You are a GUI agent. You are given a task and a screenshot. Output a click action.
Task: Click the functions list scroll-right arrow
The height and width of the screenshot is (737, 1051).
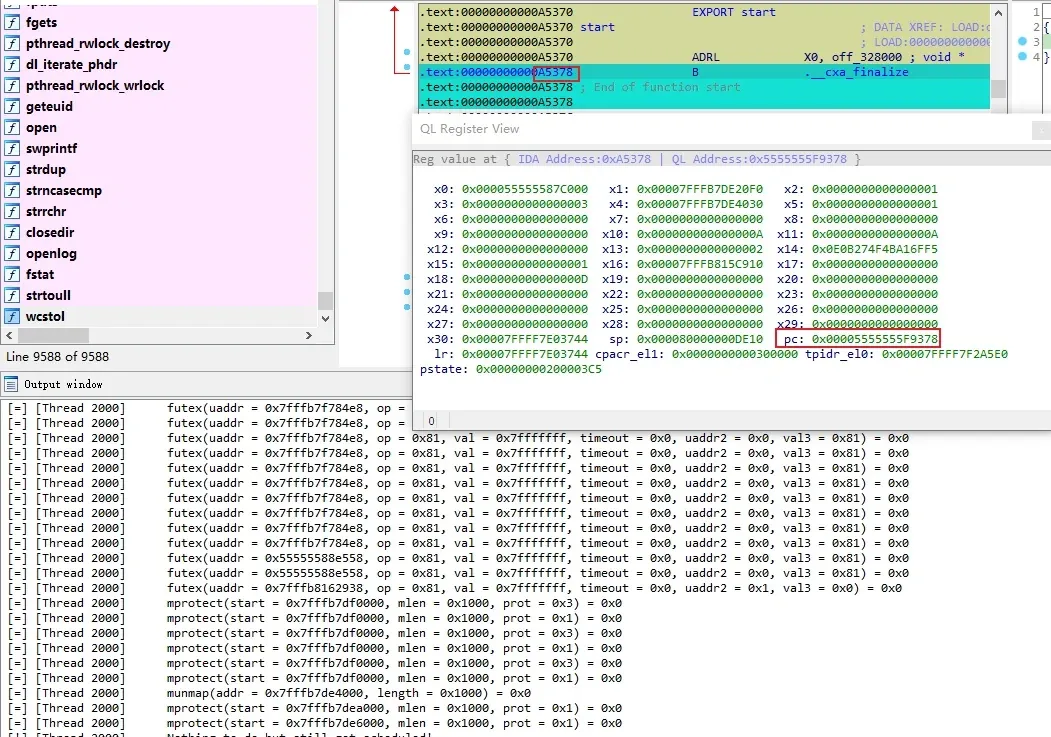point(308,335)
